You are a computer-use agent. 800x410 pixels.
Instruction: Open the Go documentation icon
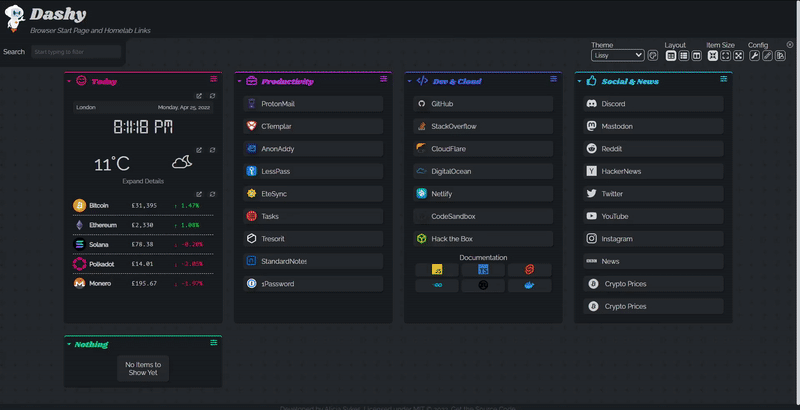click(x=437, y=285)
